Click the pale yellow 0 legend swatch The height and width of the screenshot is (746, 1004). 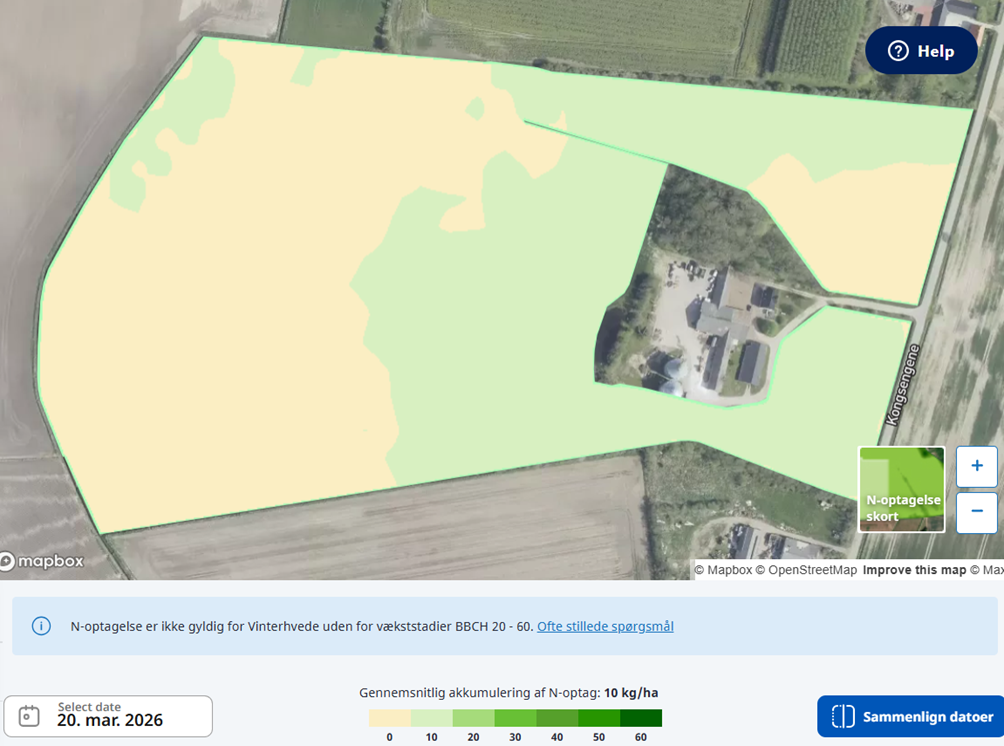pos(388,717)
